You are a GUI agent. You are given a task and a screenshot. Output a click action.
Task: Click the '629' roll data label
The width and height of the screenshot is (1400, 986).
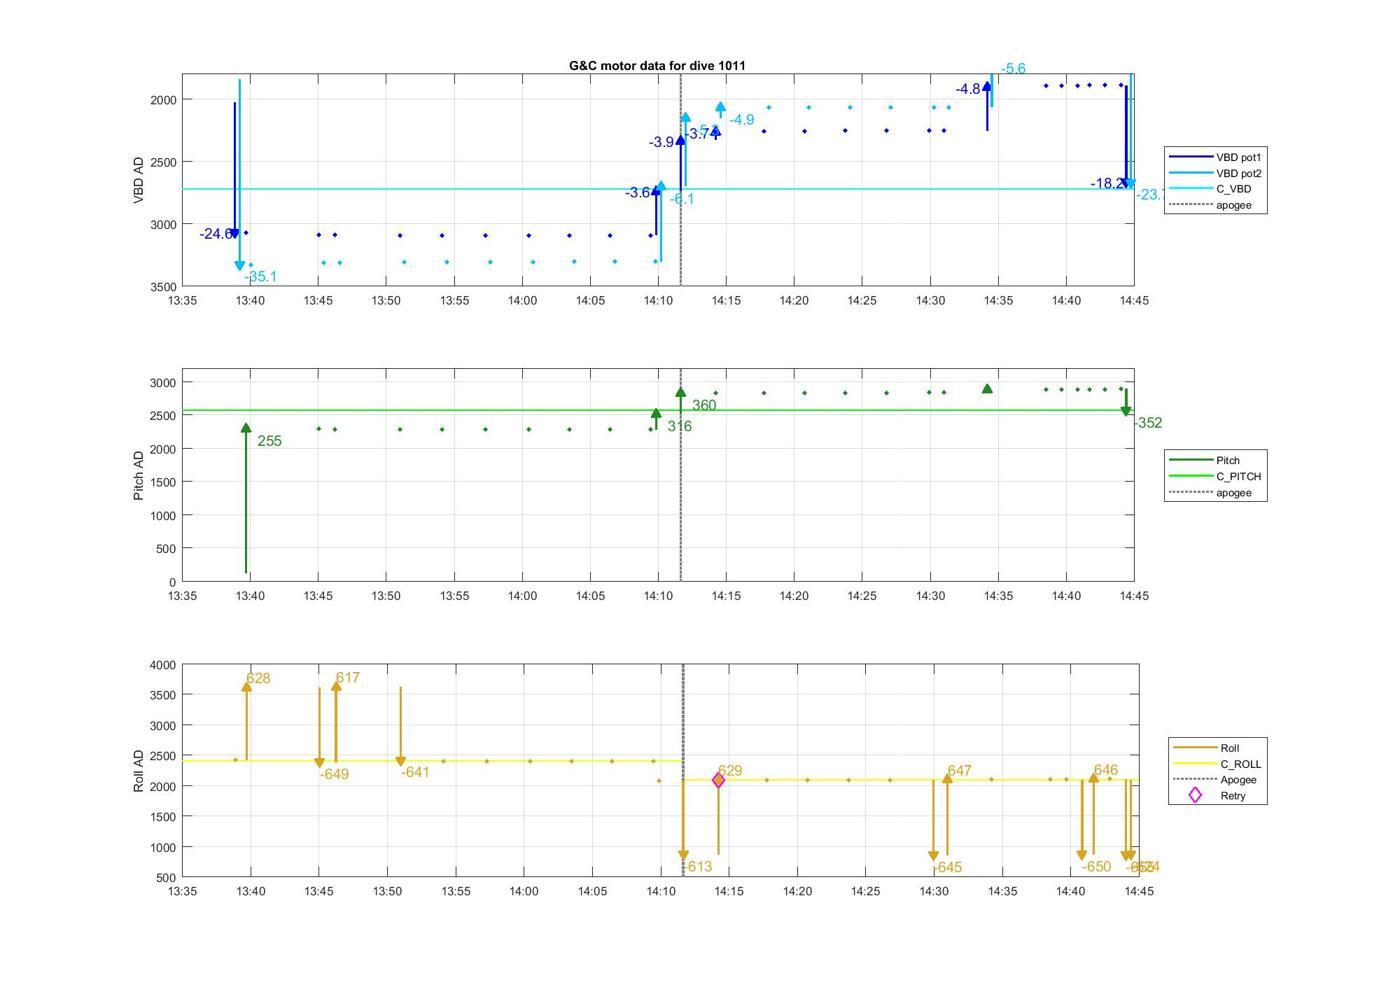[x=730, y=771]
